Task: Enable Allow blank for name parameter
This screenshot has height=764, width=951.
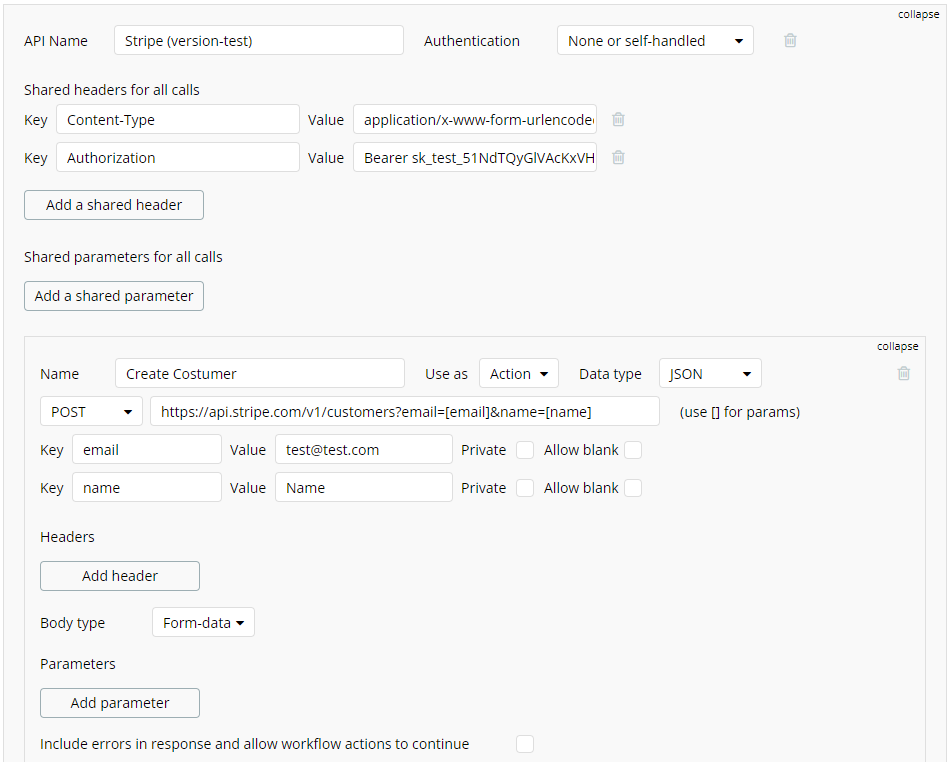Action: [x=633, y=488]
